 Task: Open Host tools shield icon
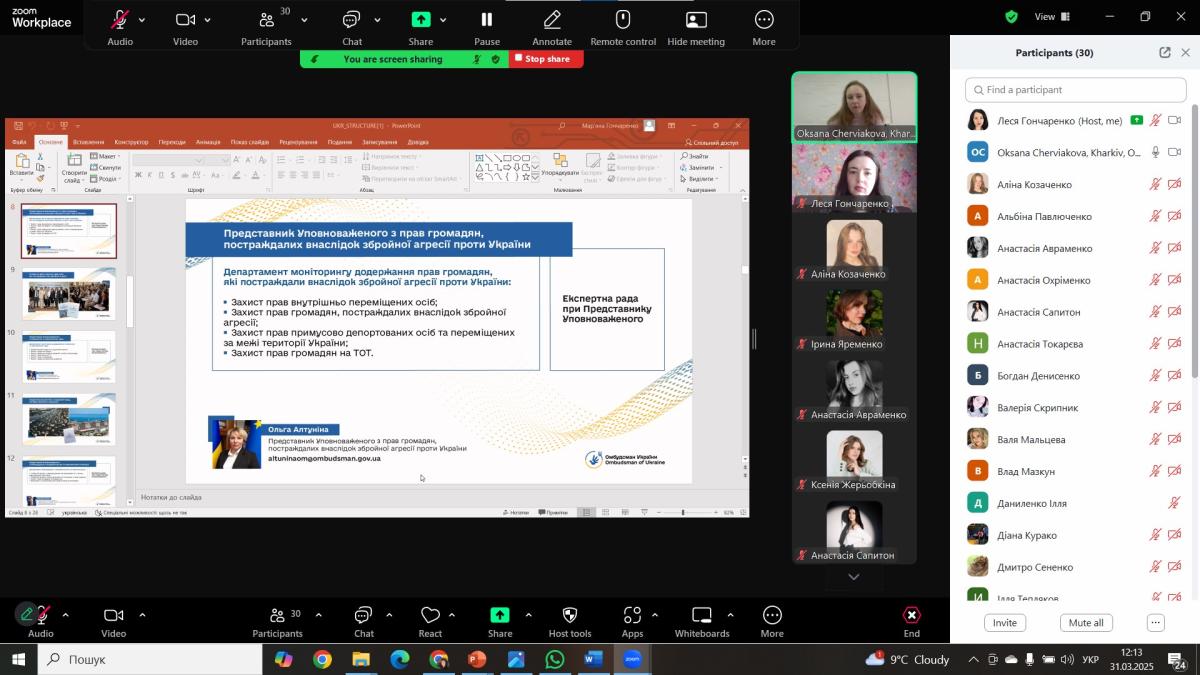pyautogui.click(x=569, y=616)
